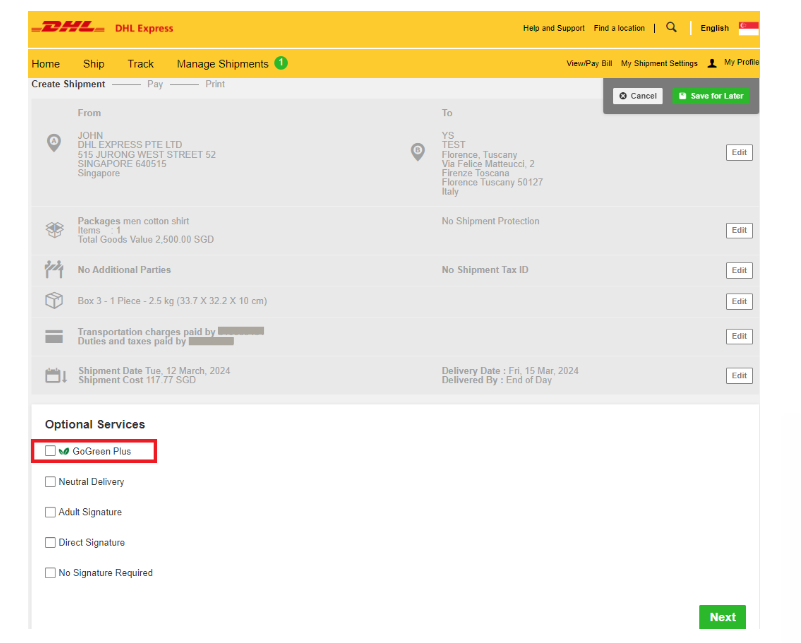The image size is (801, 643).
Task: Click the Shipment Cost 117.77 SGD text
Action: (137, 380)
